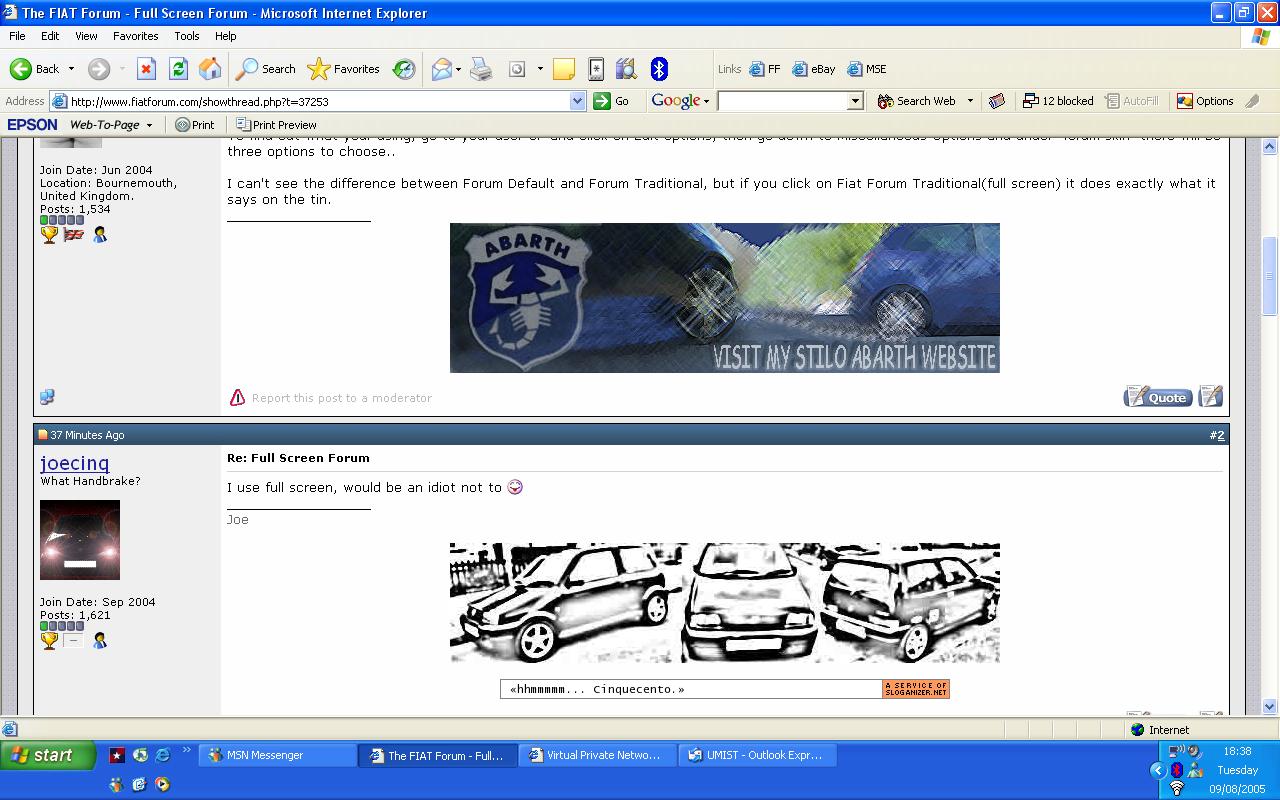The height and width of the screenshot is (800, 1280).
Task: Open the File menu
Action: coord(17,36)
